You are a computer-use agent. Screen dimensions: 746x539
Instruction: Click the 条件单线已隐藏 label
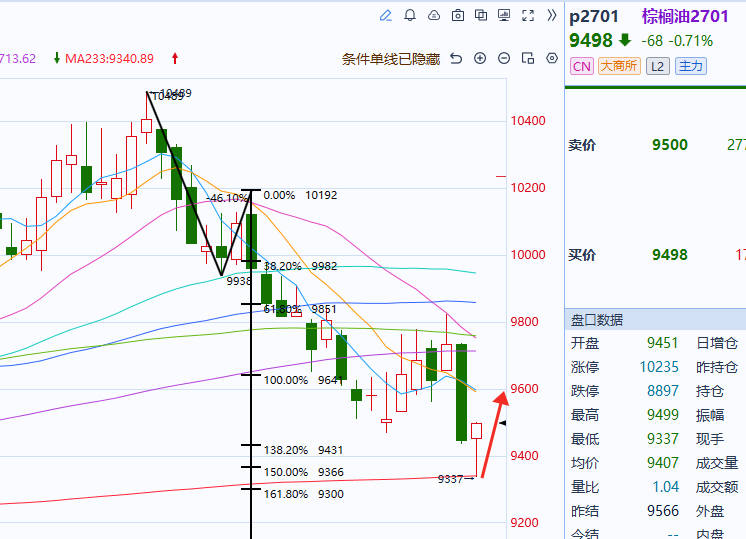(x=391, y=59)
